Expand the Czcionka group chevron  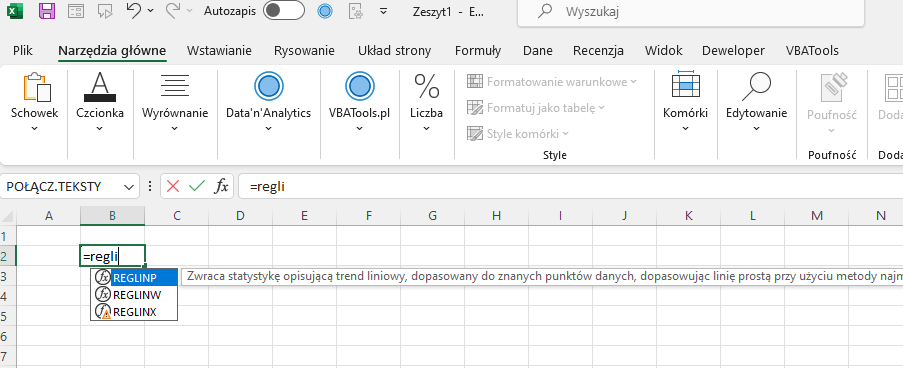100,128
